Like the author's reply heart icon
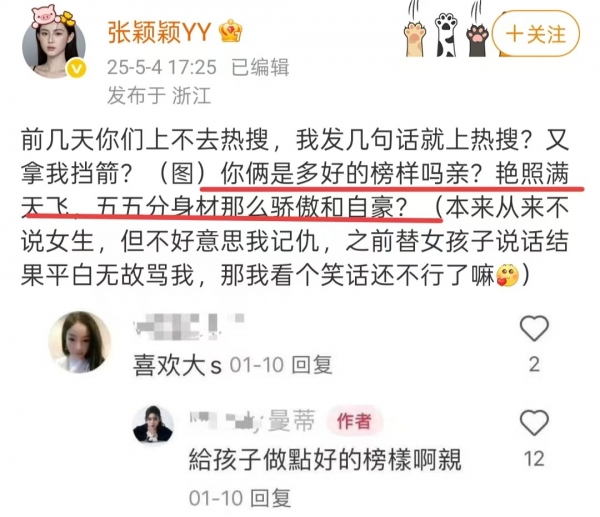The image size is (600, 517). click(534, 422)
